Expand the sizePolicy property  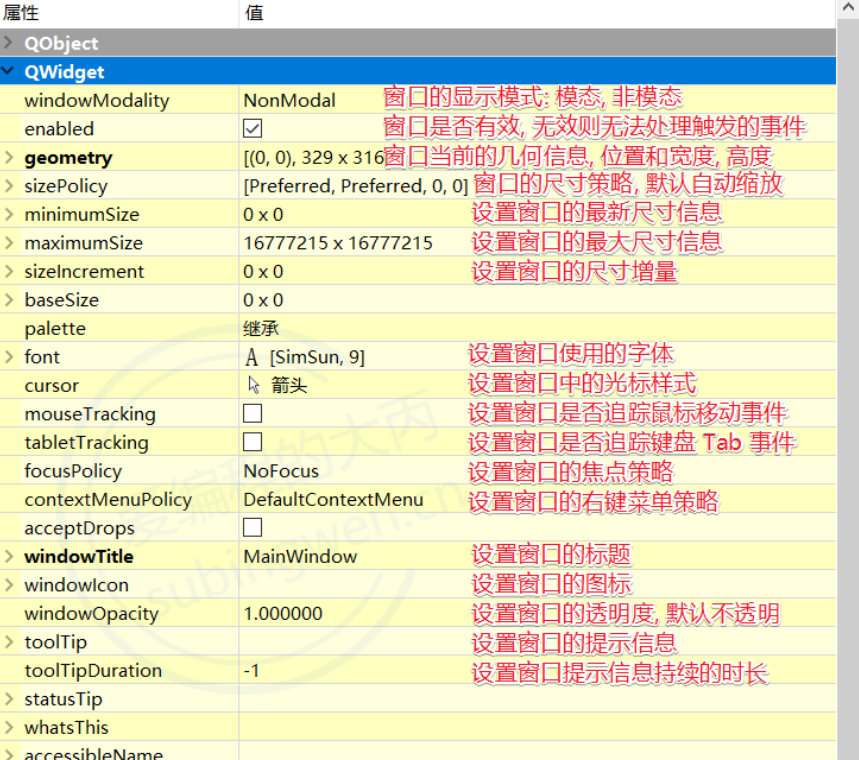(9, 186)
